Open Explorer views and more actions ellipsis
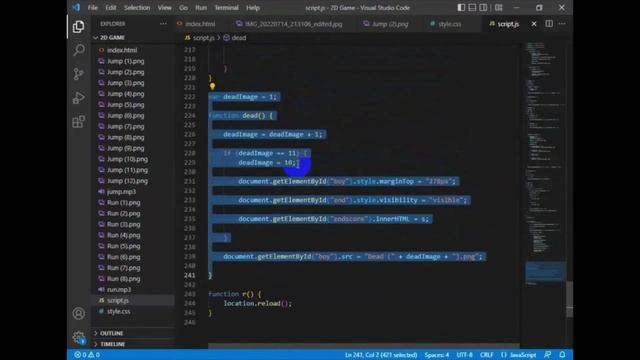 coord(163,24)
